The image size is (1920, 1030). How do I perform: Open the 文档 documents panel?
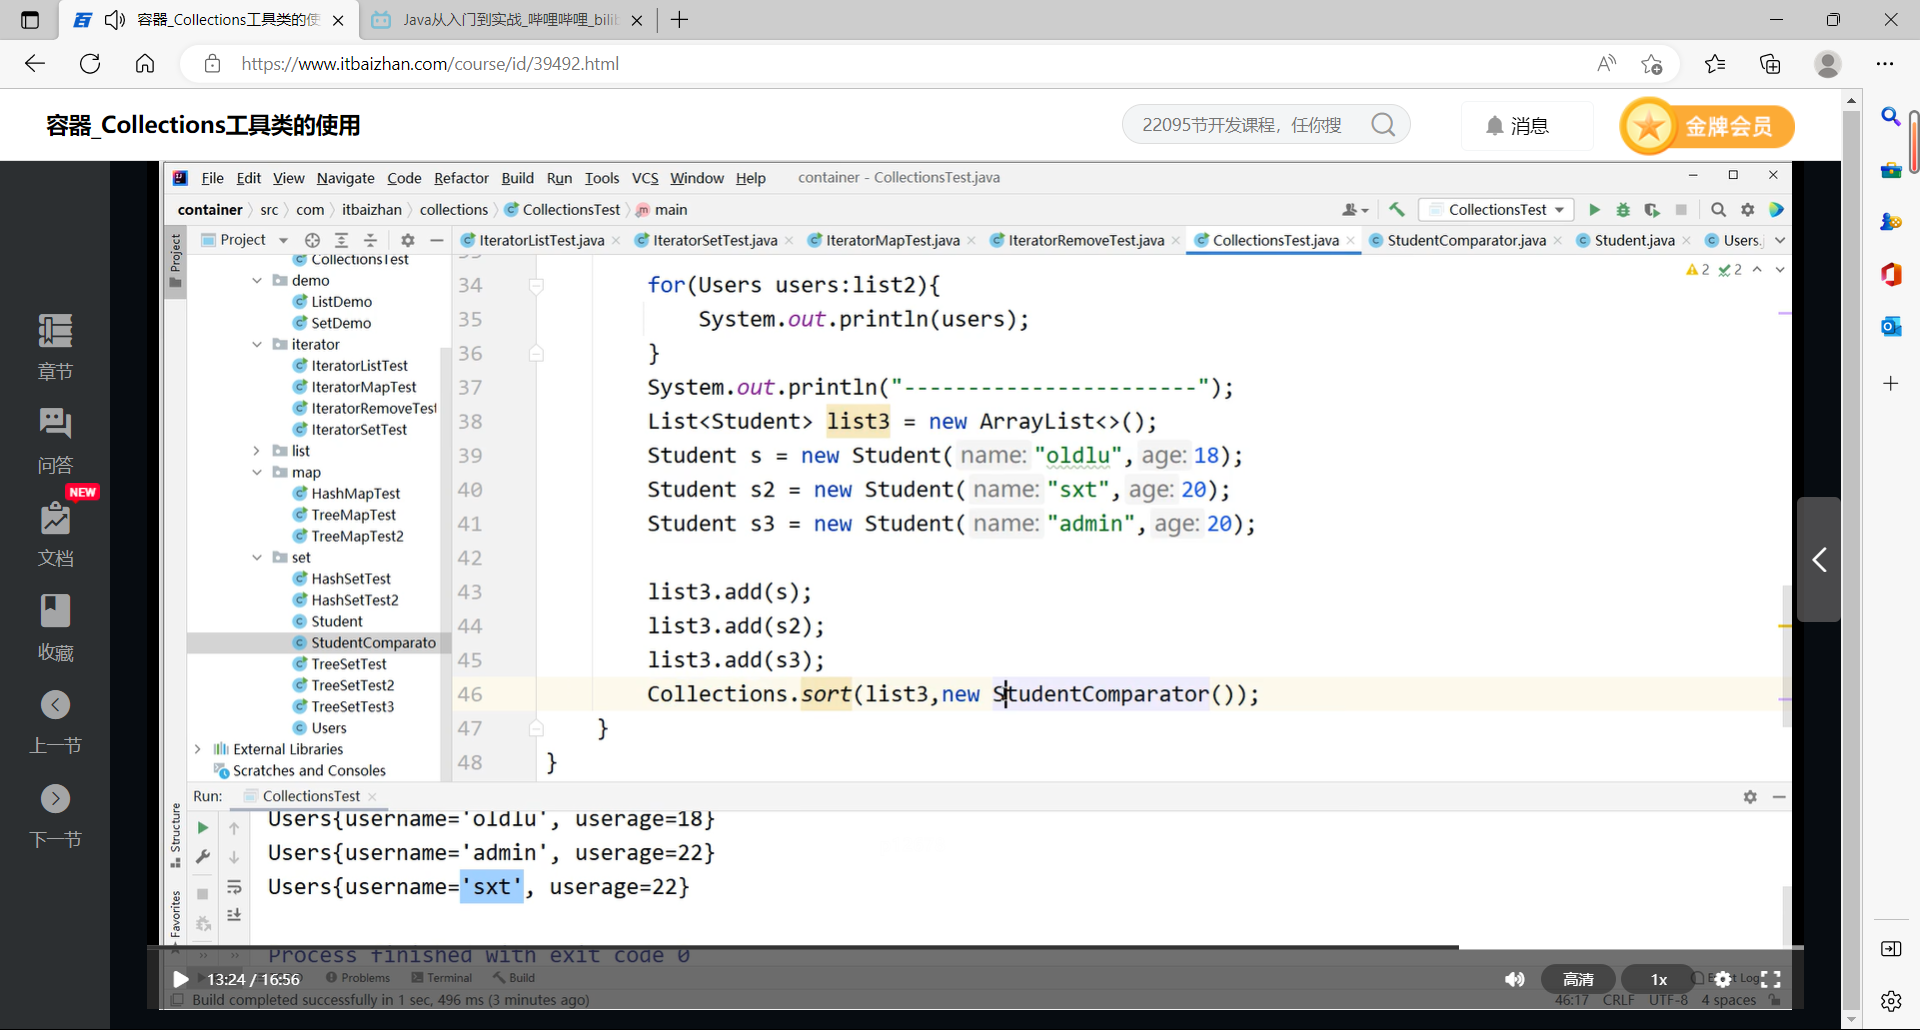pos(55,534)
